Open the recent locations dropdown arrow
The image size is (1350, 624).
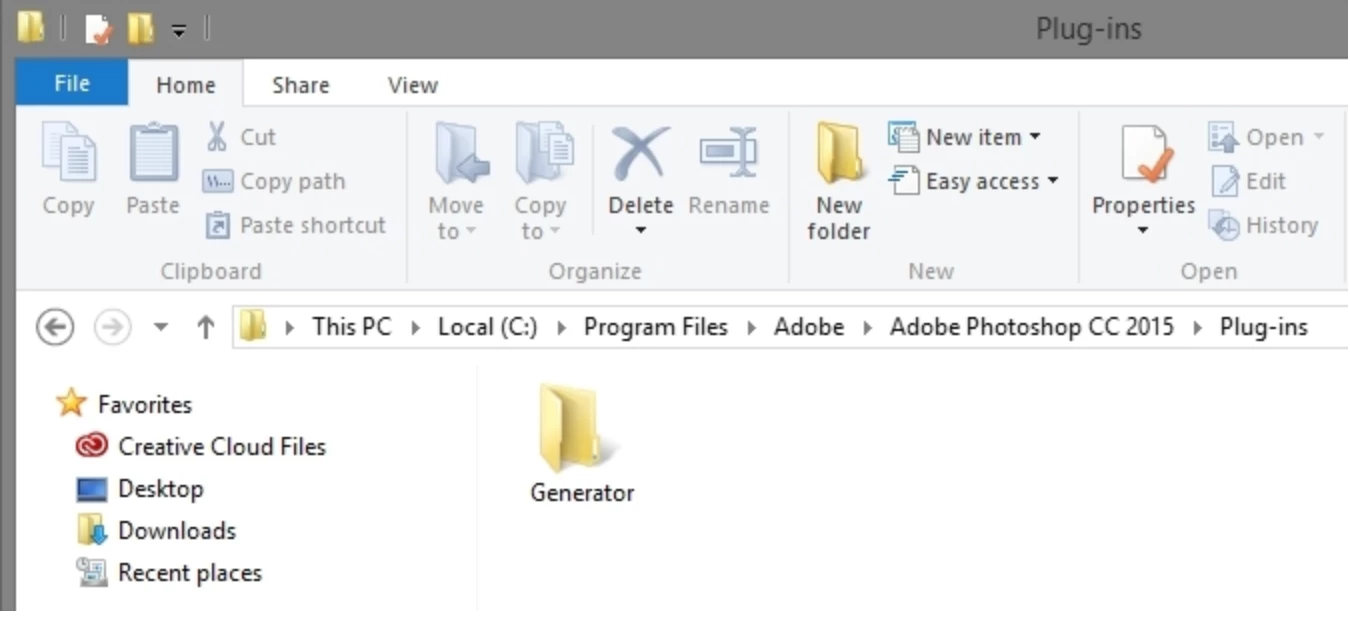161,327
